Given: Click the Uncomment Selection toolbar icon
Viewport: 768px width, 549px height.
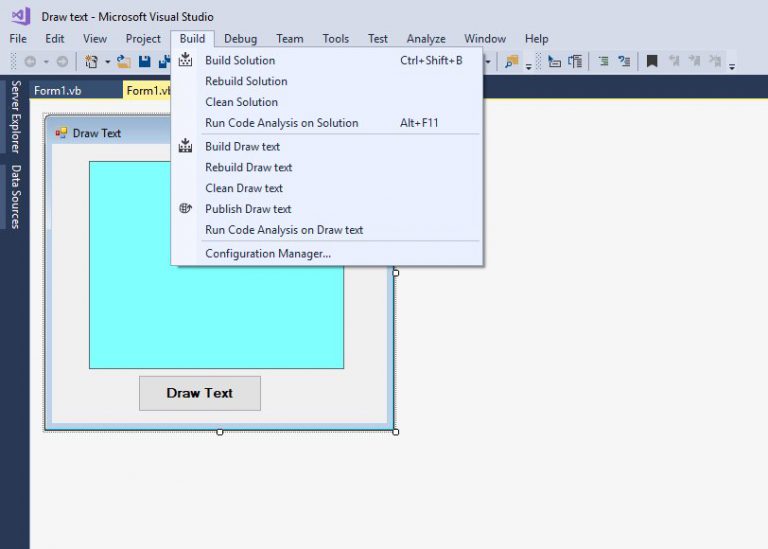Looking at the screenshot, I should tap(575, 62).
